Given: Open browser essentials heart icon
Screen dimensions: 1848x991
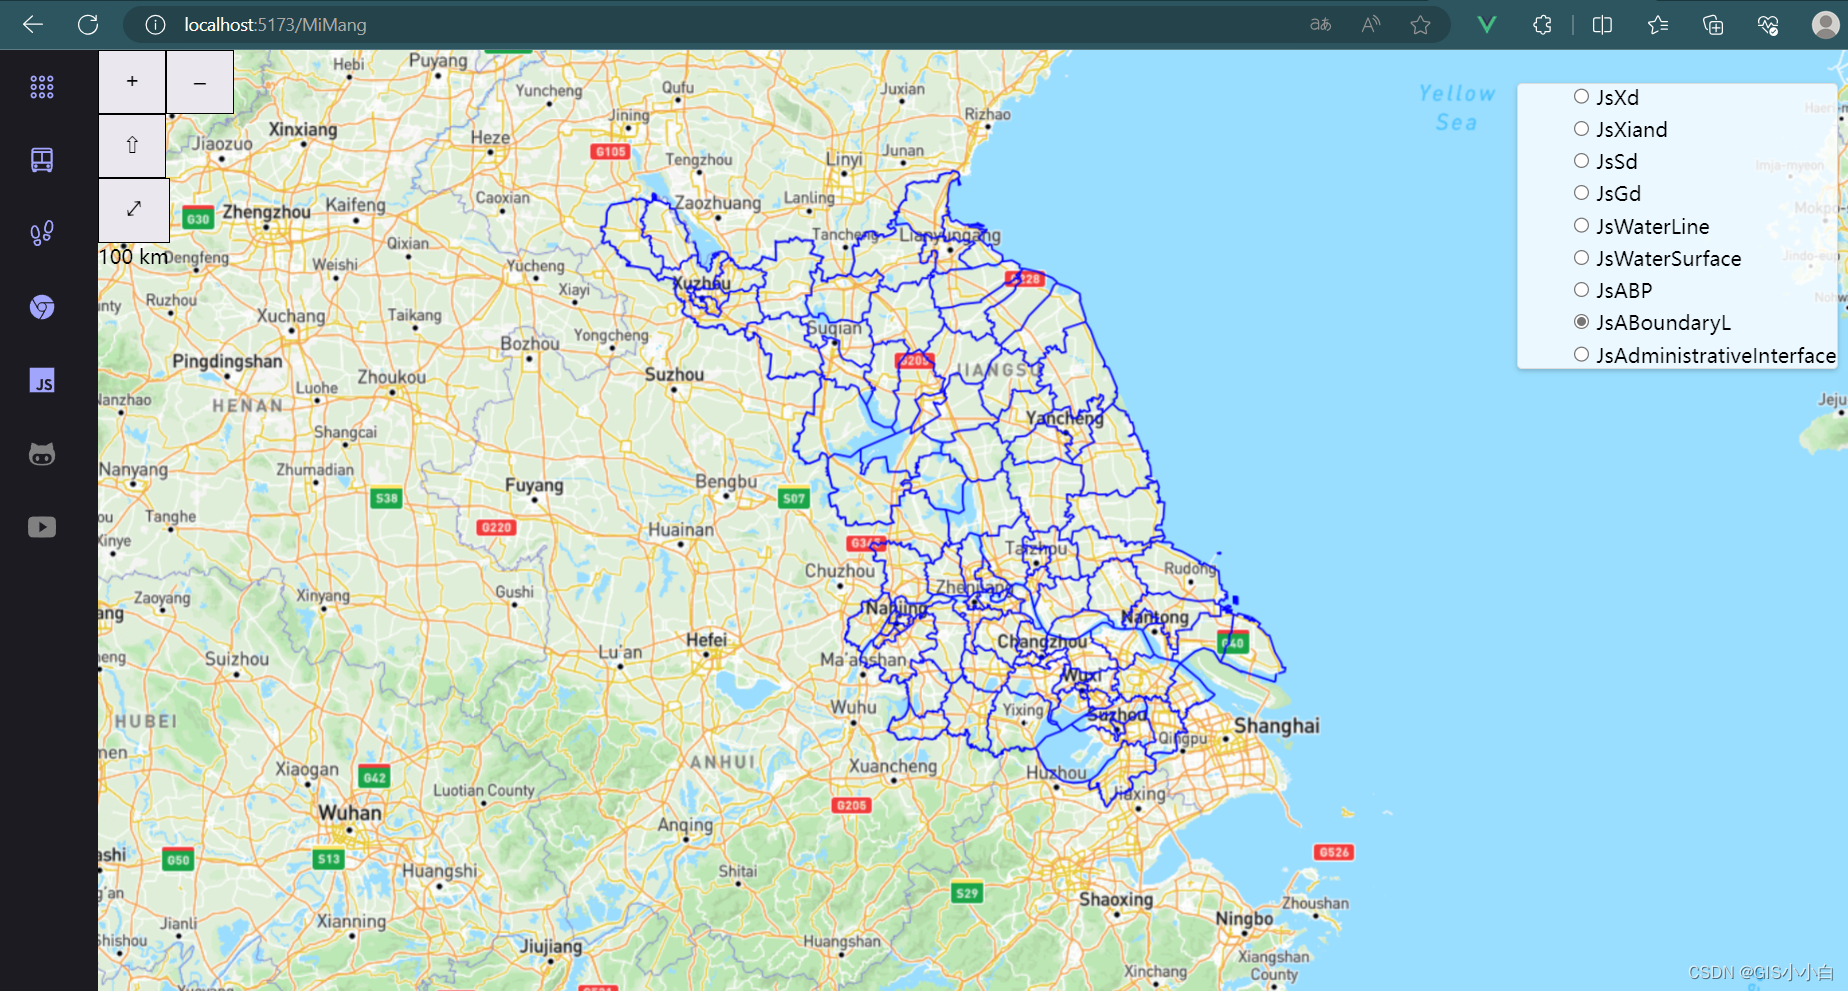Looking at the screenshot, I should [1768, 25].
